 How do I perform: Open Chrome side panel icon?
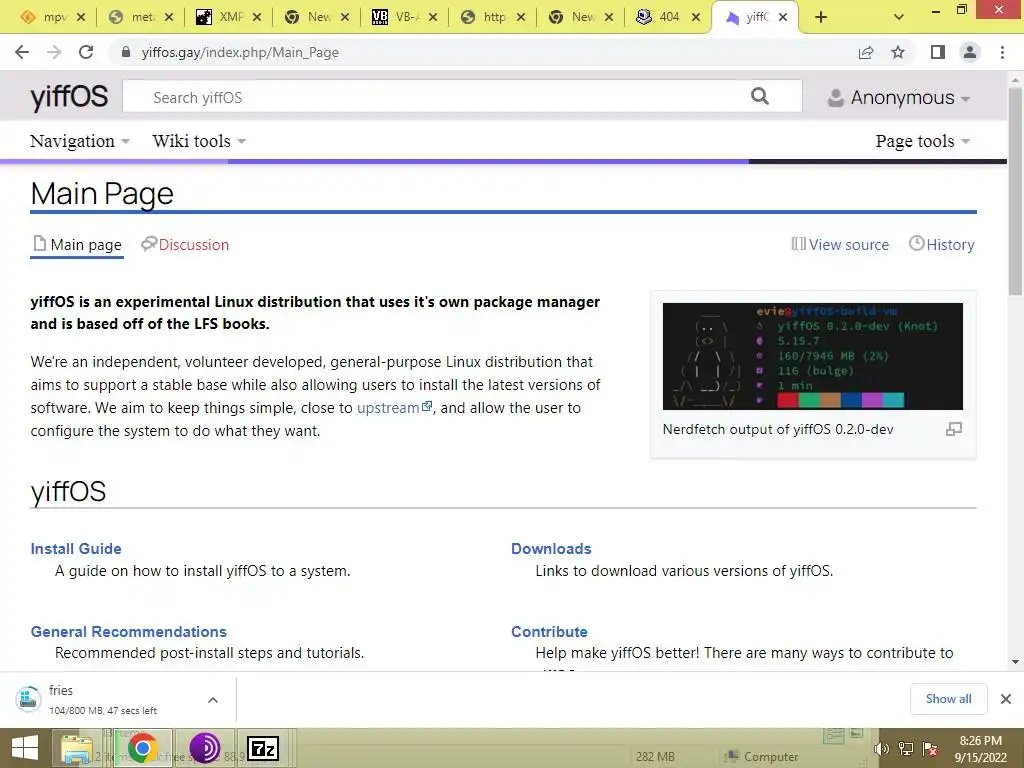pos(938,52)
